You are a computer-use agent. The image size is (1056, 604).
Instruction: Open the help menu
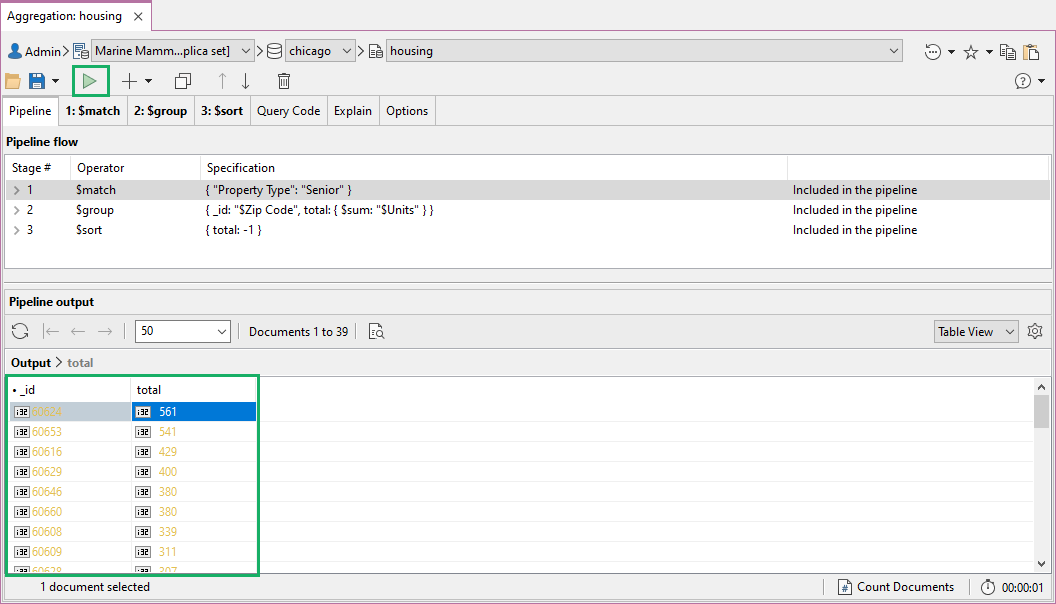point(1024,81)
